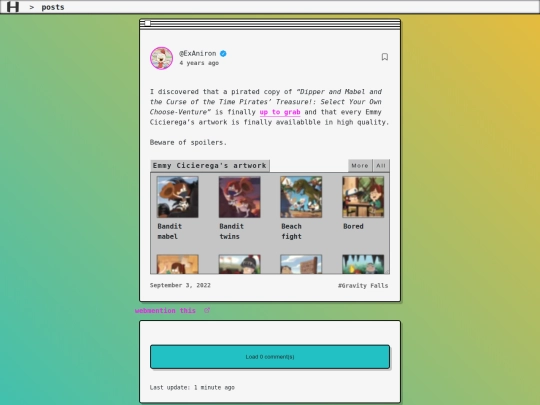Bookmark this post with the bookmark icon
540x405 pixels.
(x=385, y=57)
